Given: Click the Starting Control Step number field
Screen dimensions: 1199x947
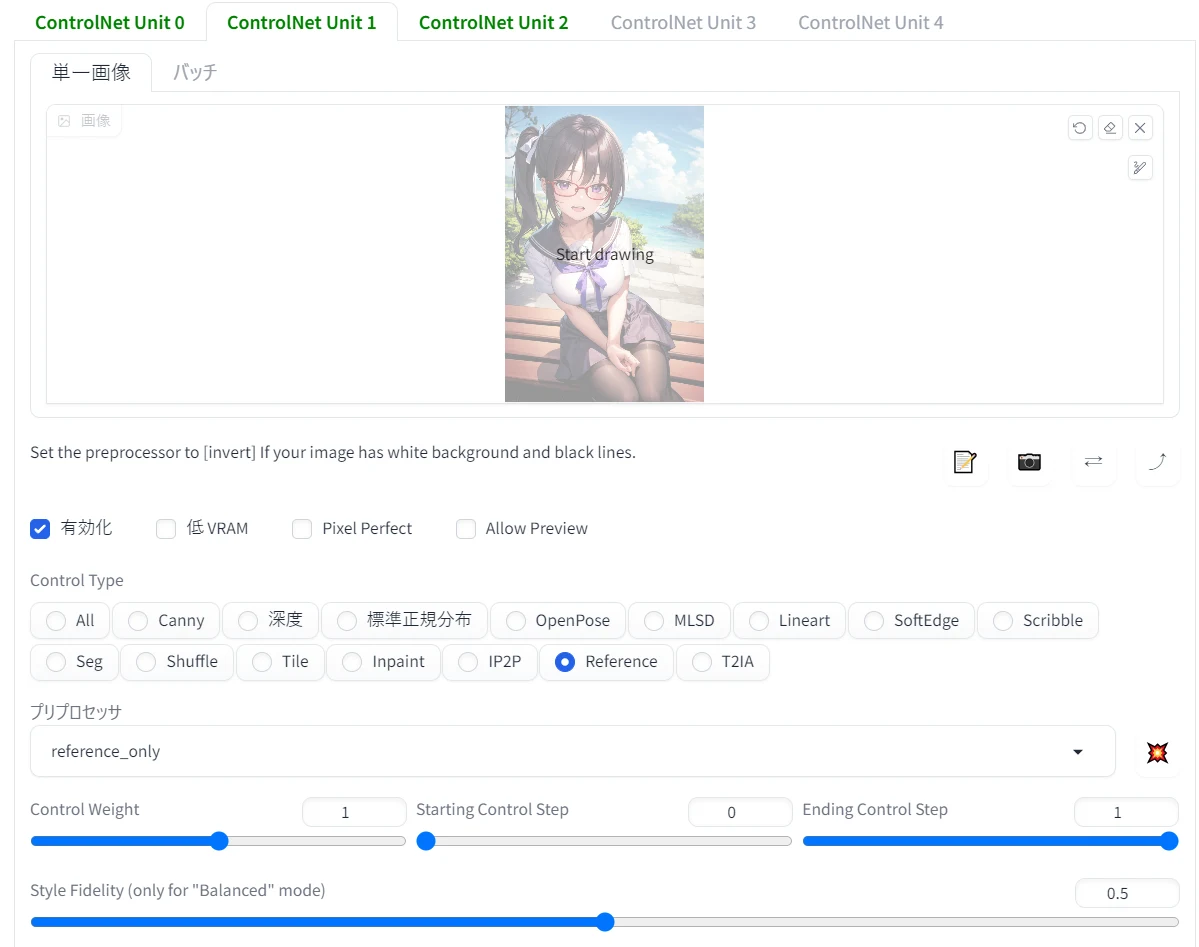Looking at the screenshot, I should click(x=740, y=812).
